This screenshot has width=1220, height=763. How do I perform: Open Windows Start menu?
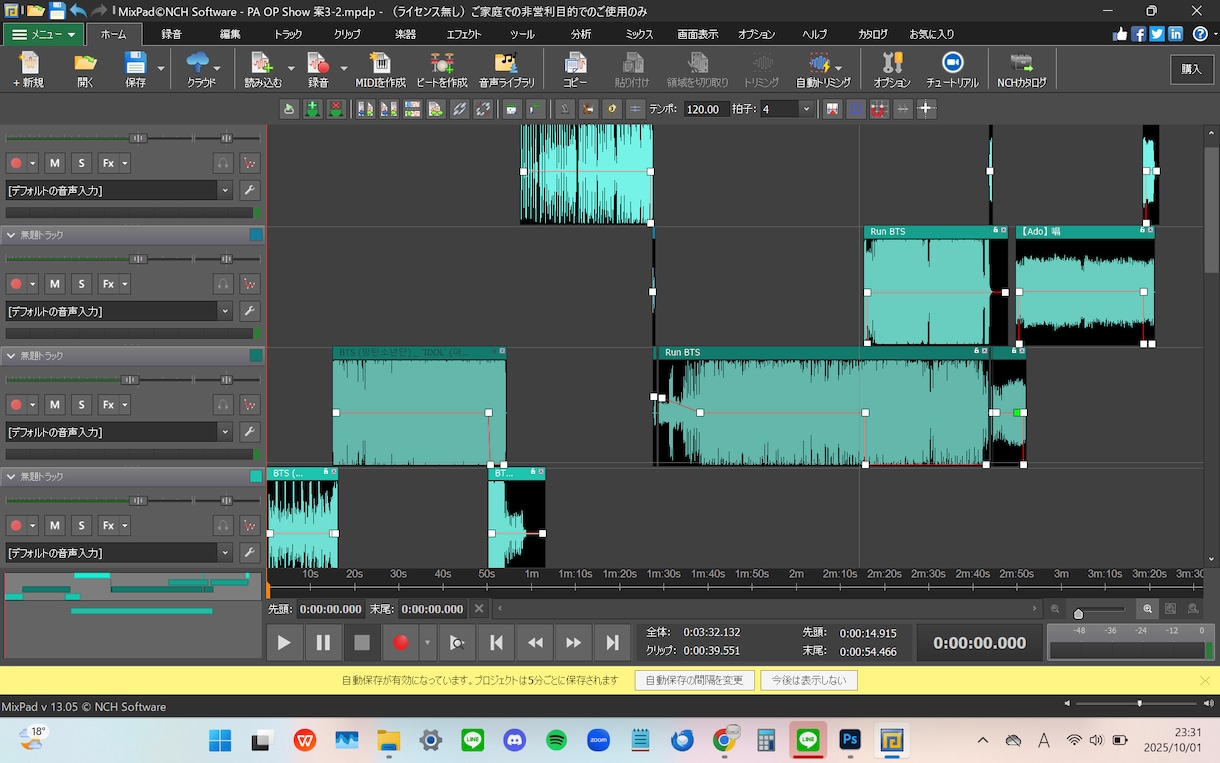(x=220, y=740)
